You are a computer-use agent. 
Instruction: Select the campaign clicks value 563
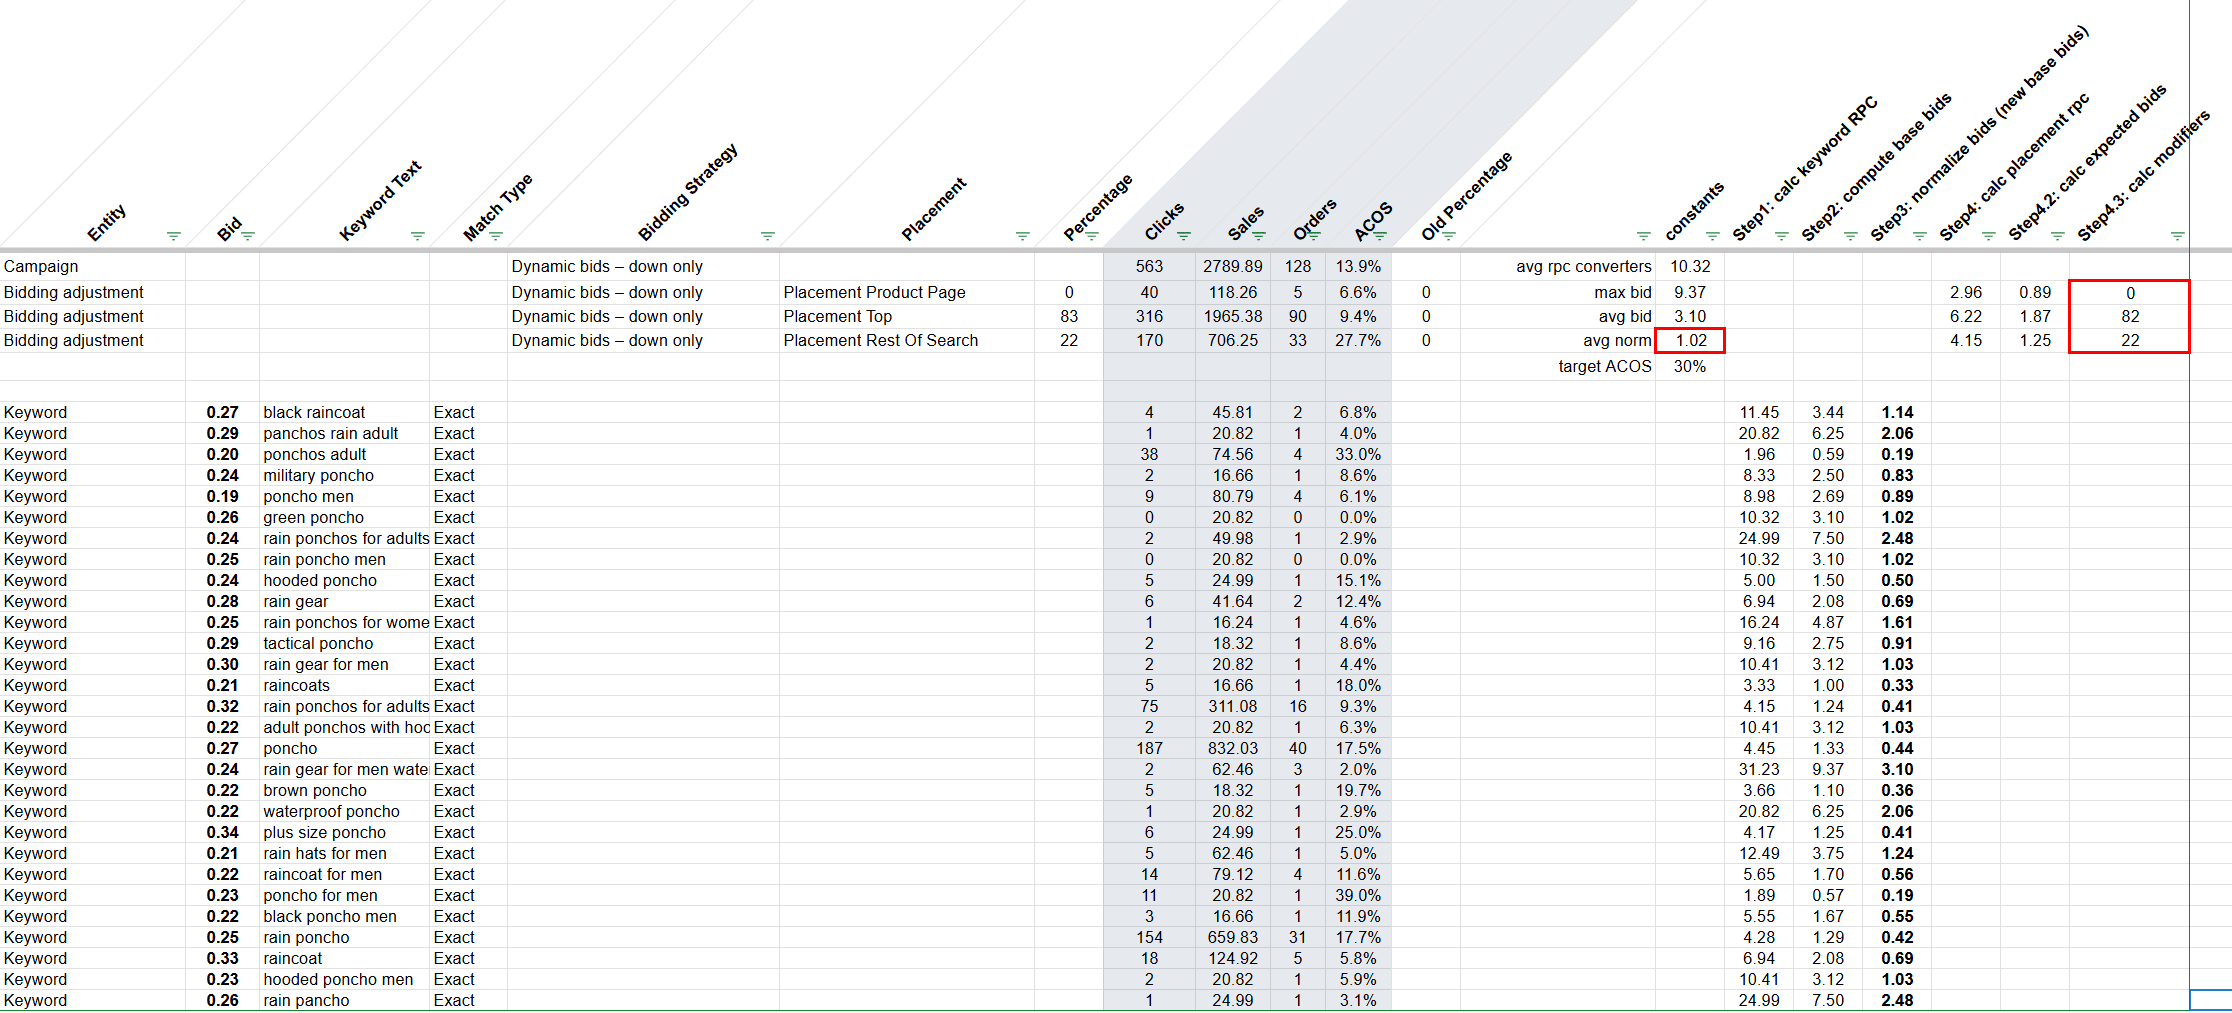coord(1149,267)
